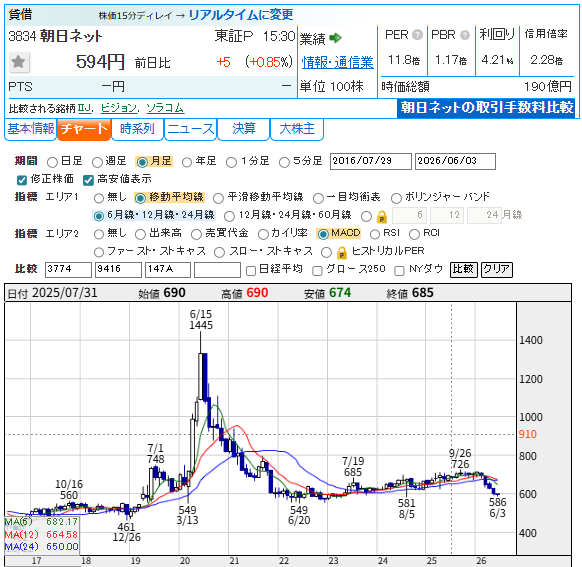The image size is (582, 567).
Task: Click the リアルタイムに変更 link
Action: tap(241, 15)
